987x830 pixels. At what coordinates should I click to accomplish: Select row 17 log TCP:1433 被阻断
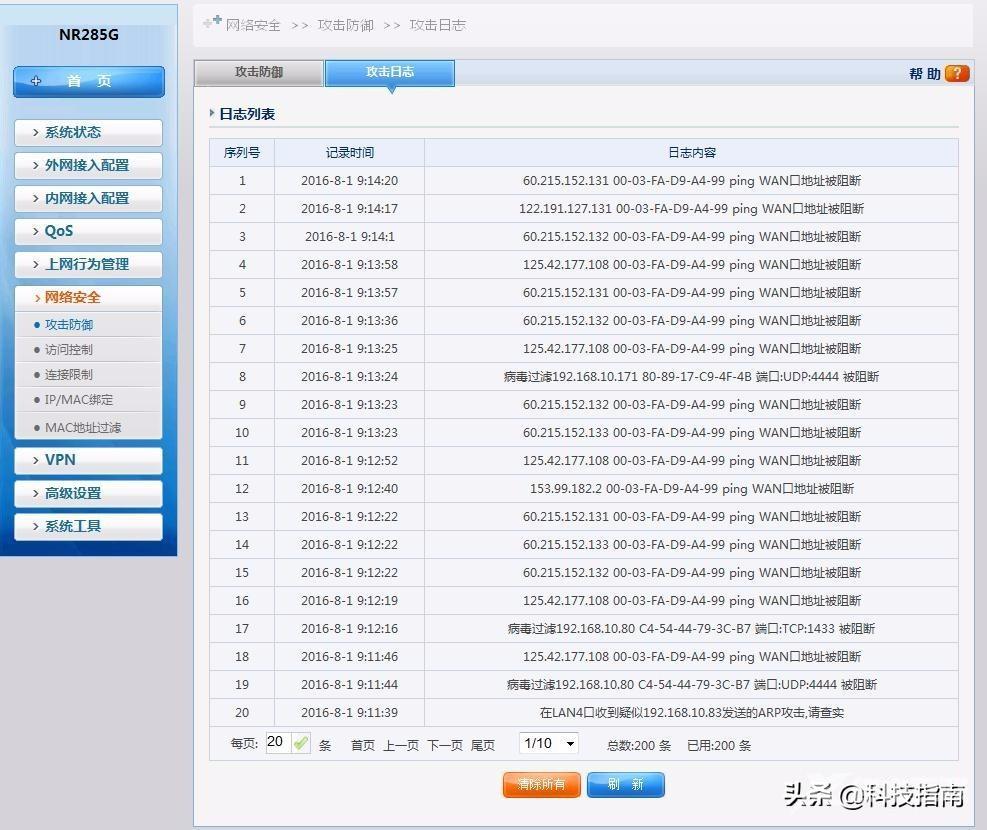tap(691, 629)
